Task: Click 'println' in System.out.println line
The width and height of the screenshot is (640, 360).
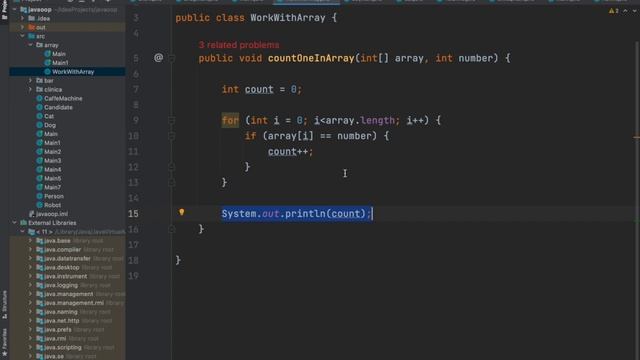Action: click(x=305, y=214)
